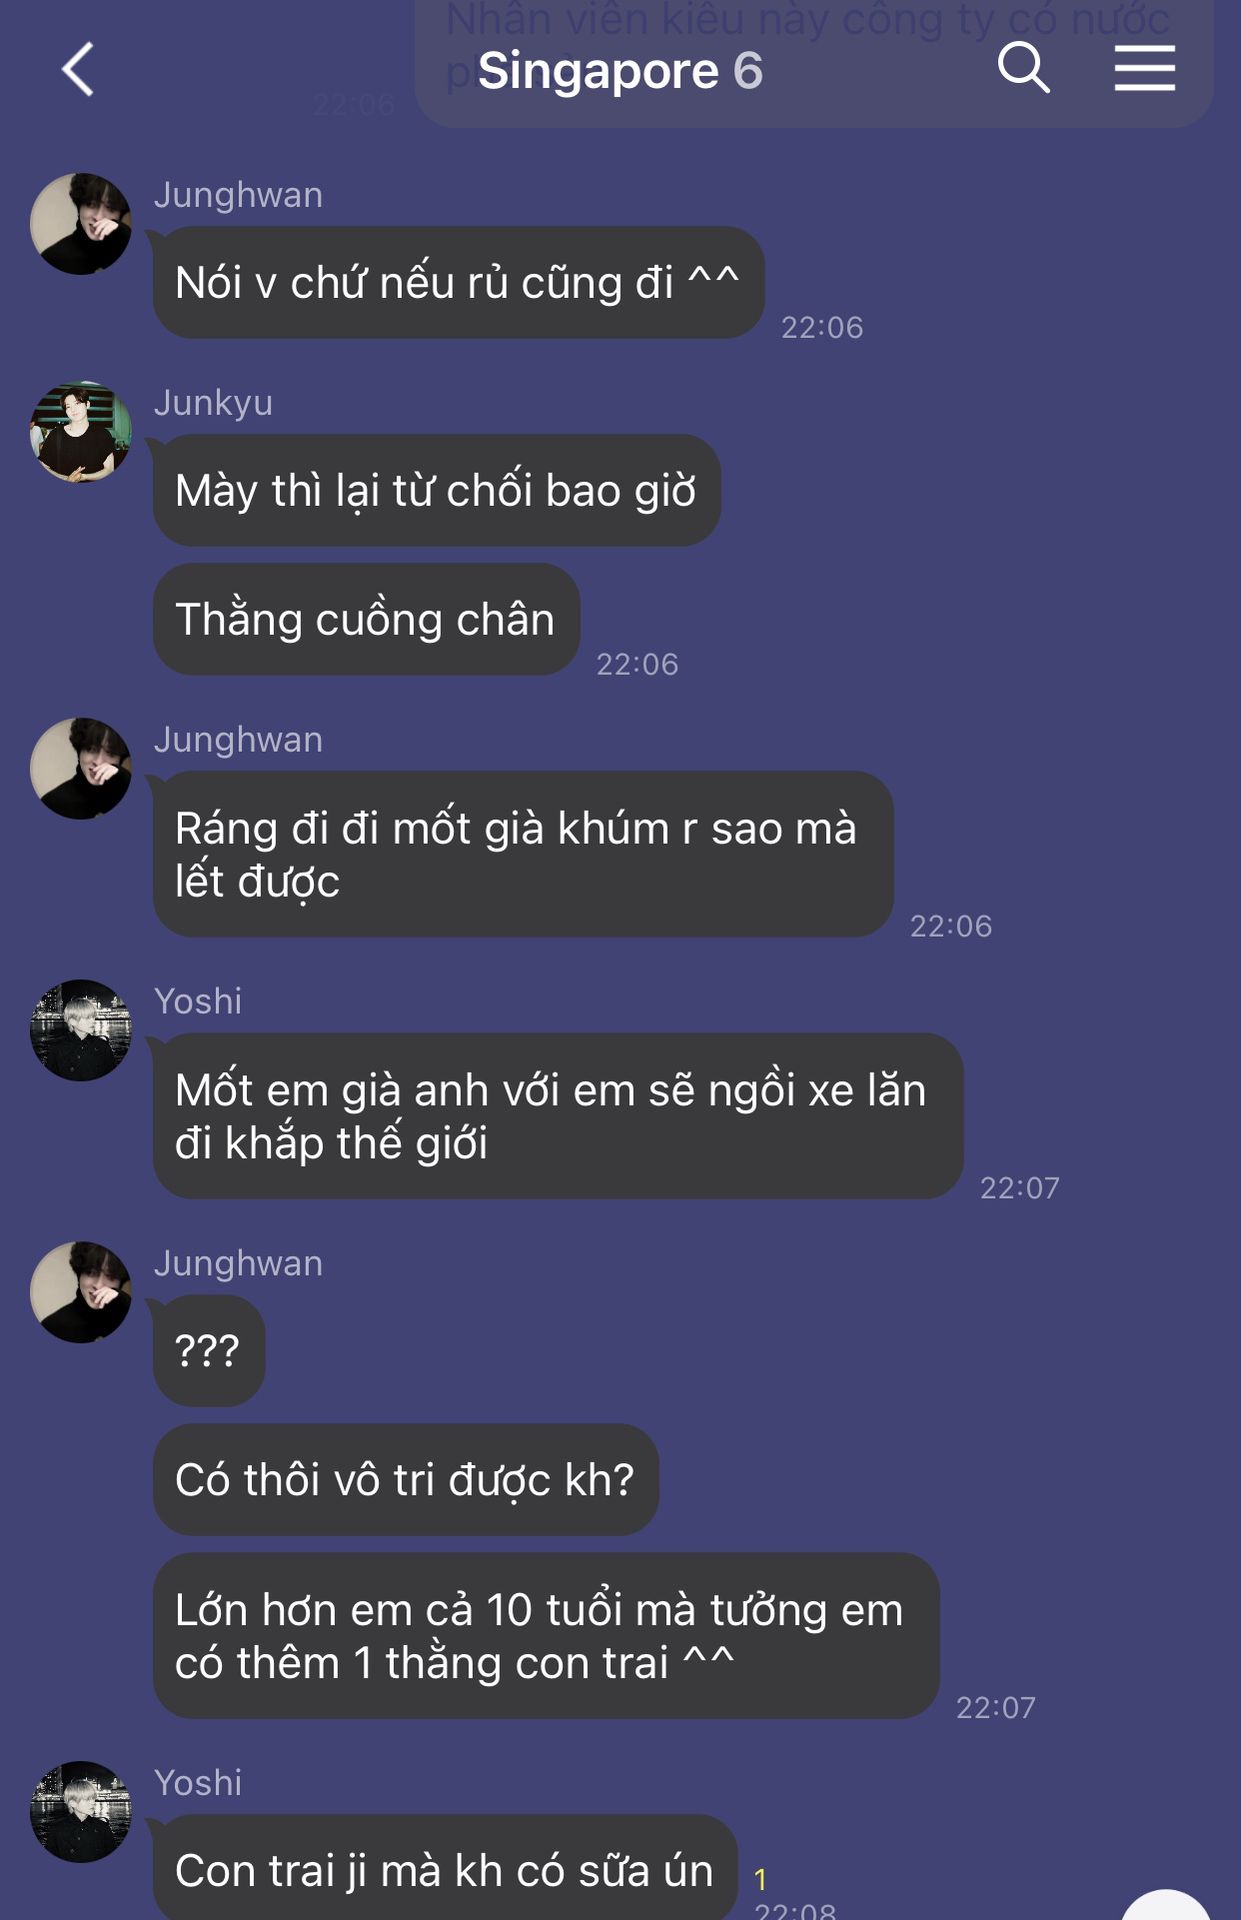Tap Junghwan's avatar above '???' message

tap(81, 1292)
